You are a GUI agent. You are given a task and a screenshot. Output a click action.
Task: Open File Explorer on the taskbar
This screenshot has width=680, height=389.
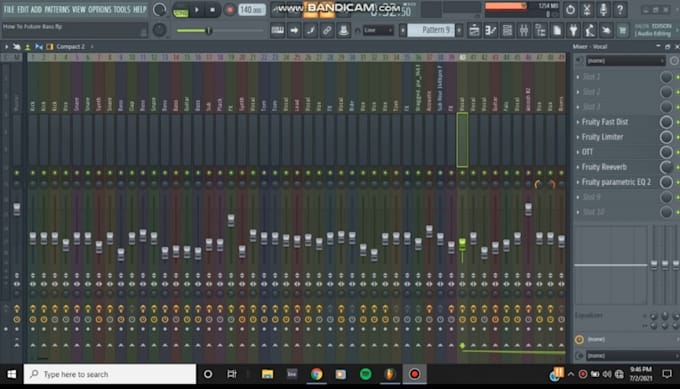coord(267,374)
